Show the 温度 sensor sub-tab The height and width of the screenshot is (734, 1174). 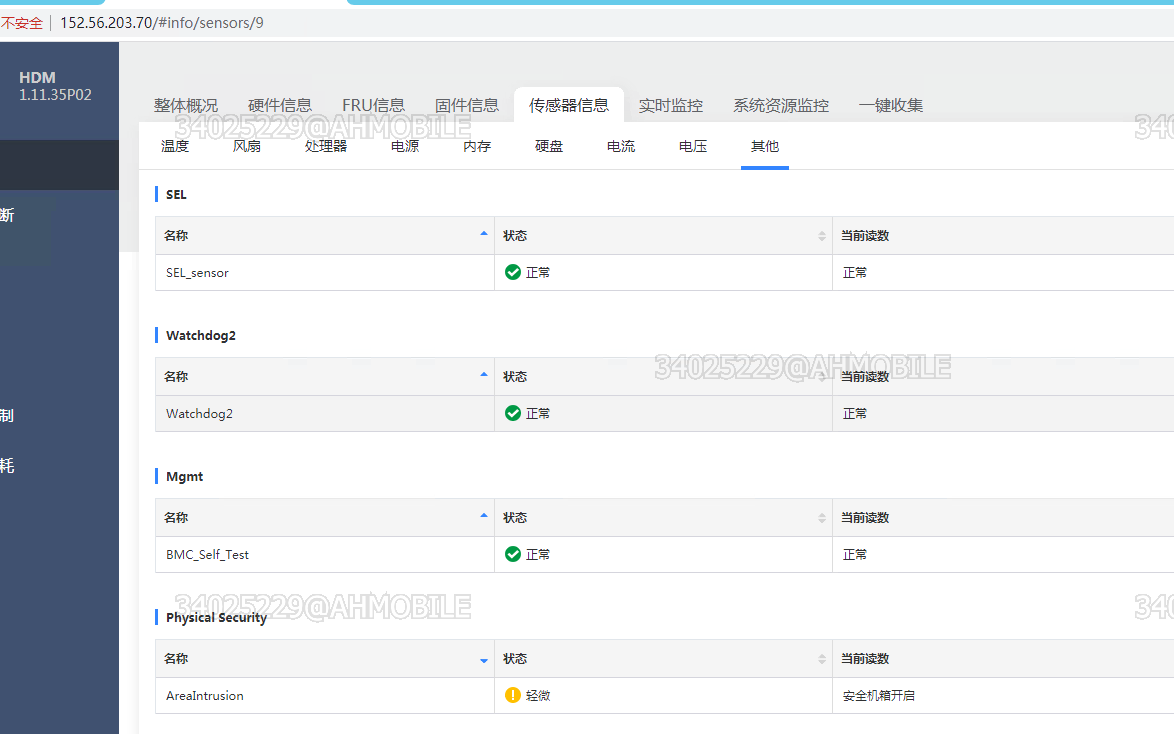click(175, 146)
